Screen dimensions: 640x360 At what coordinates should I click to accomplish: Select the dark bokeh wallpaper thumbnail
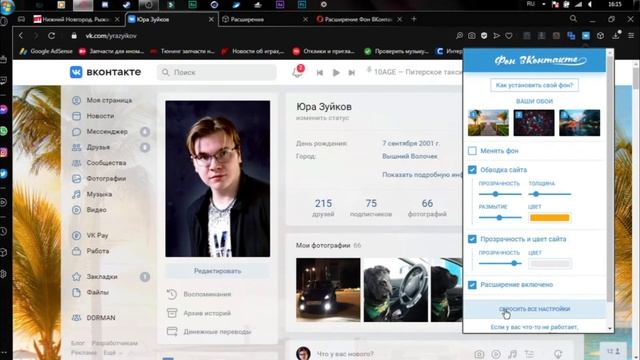click(534, 122)
